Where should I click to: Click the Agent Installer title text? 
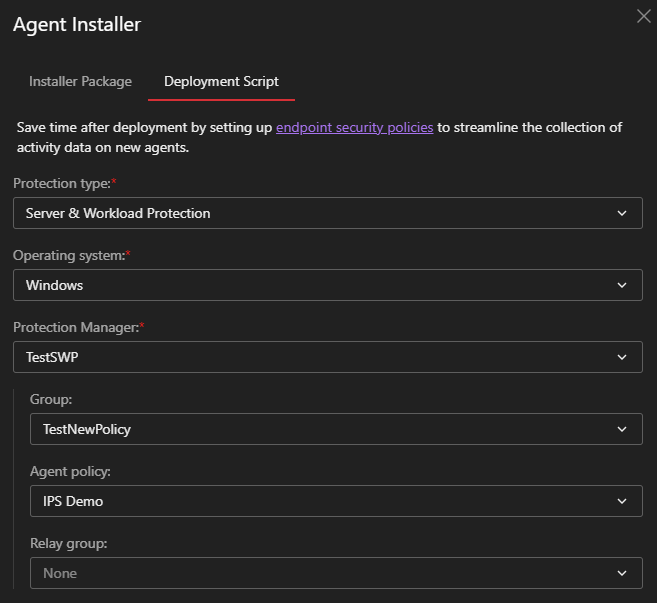(77, 25)
